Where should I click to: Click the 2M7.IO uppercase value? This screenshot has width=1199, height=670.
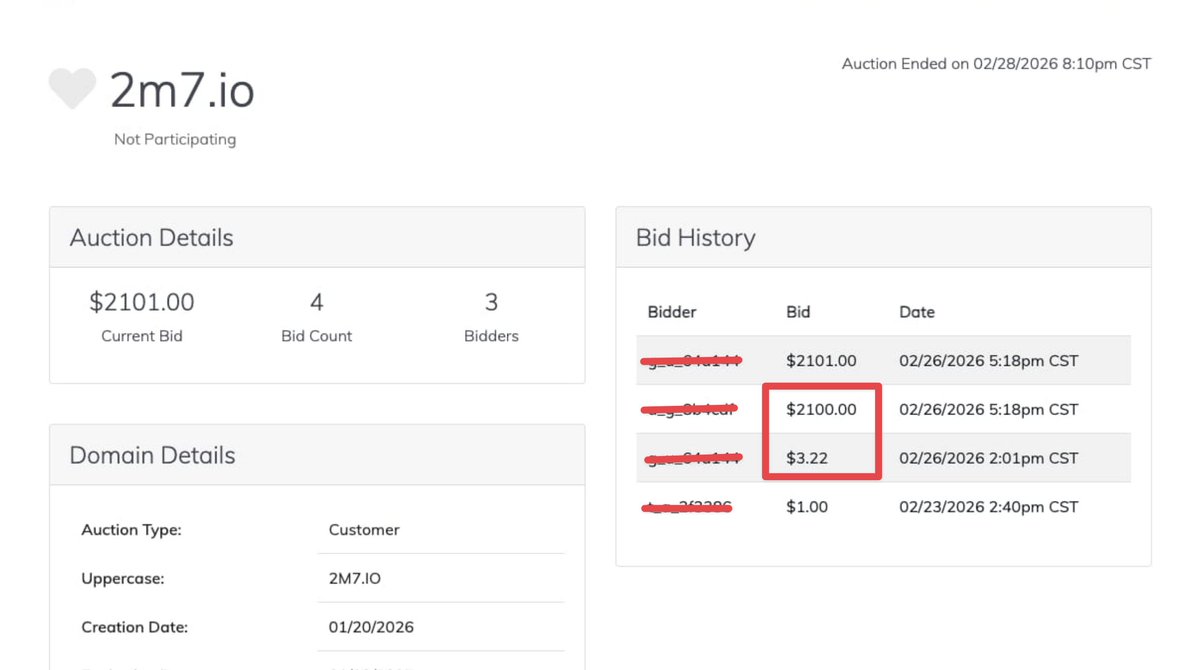355,578
